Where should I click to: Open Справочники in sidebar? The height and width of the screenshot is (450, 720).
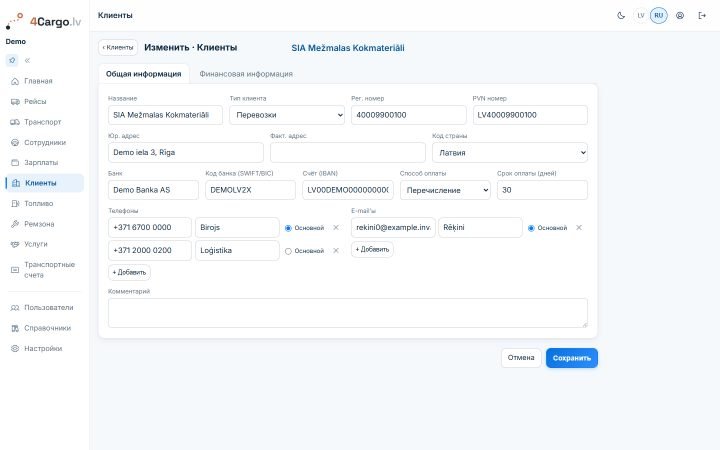tap(45, 328)
